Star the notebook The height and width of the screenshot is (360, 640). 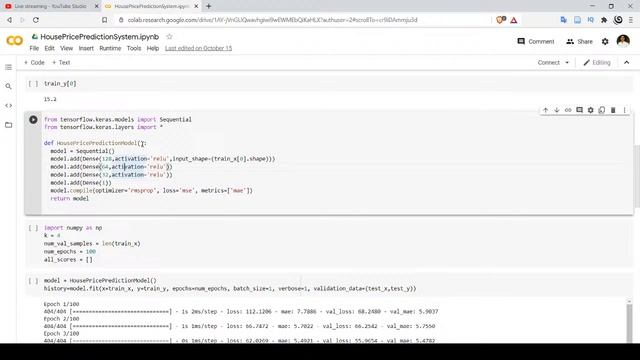(x=169, y=37)
